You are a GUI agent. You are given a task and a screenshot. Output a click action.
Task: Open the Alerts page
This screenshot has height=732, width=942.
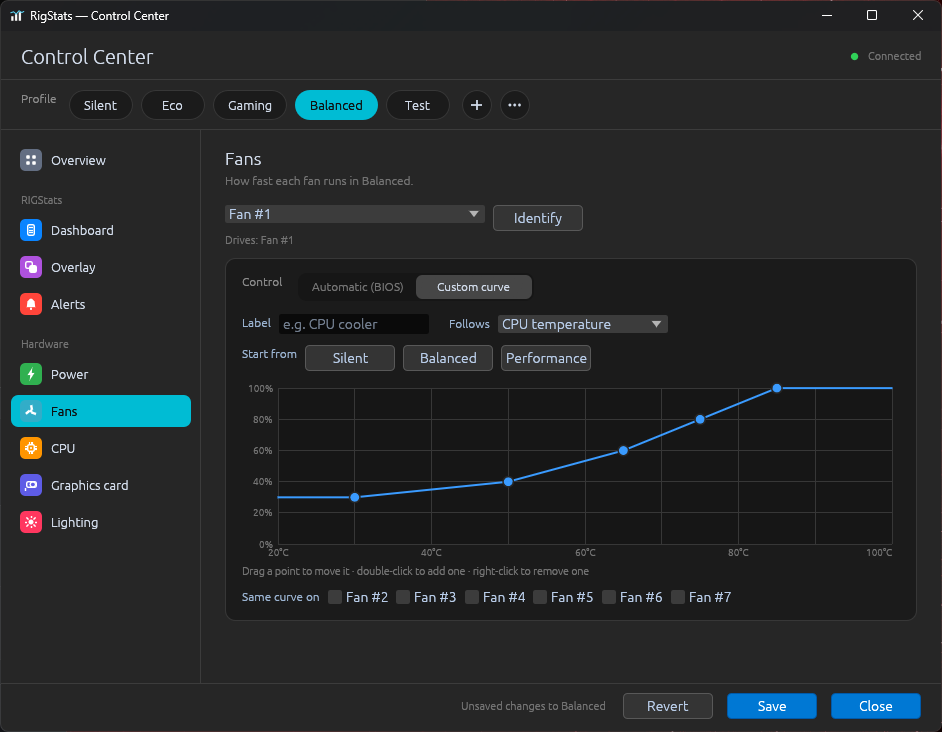(101, 304)
